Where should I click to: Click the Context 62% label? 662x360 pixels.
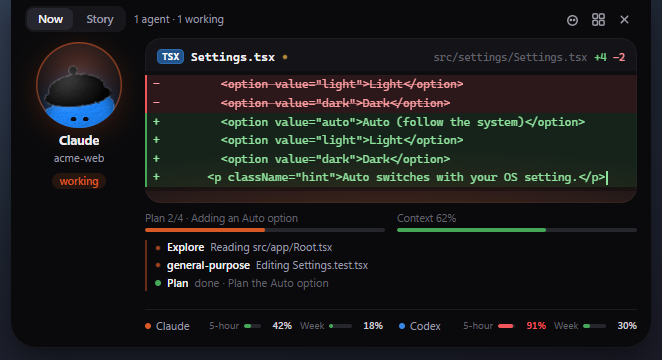point(426,218)
